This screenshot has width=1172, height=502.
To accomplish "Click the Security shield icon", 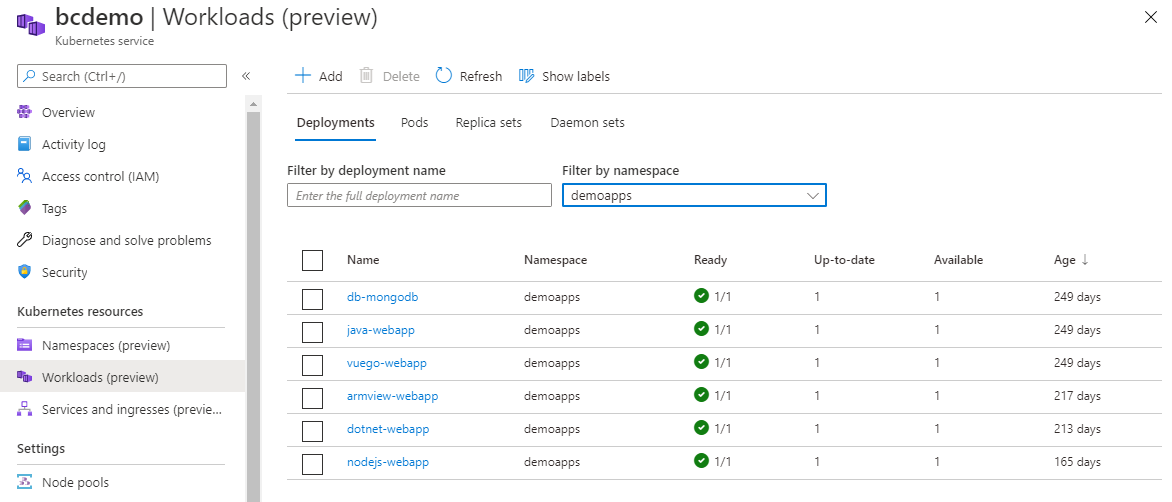I will click(x=25, y=272).
